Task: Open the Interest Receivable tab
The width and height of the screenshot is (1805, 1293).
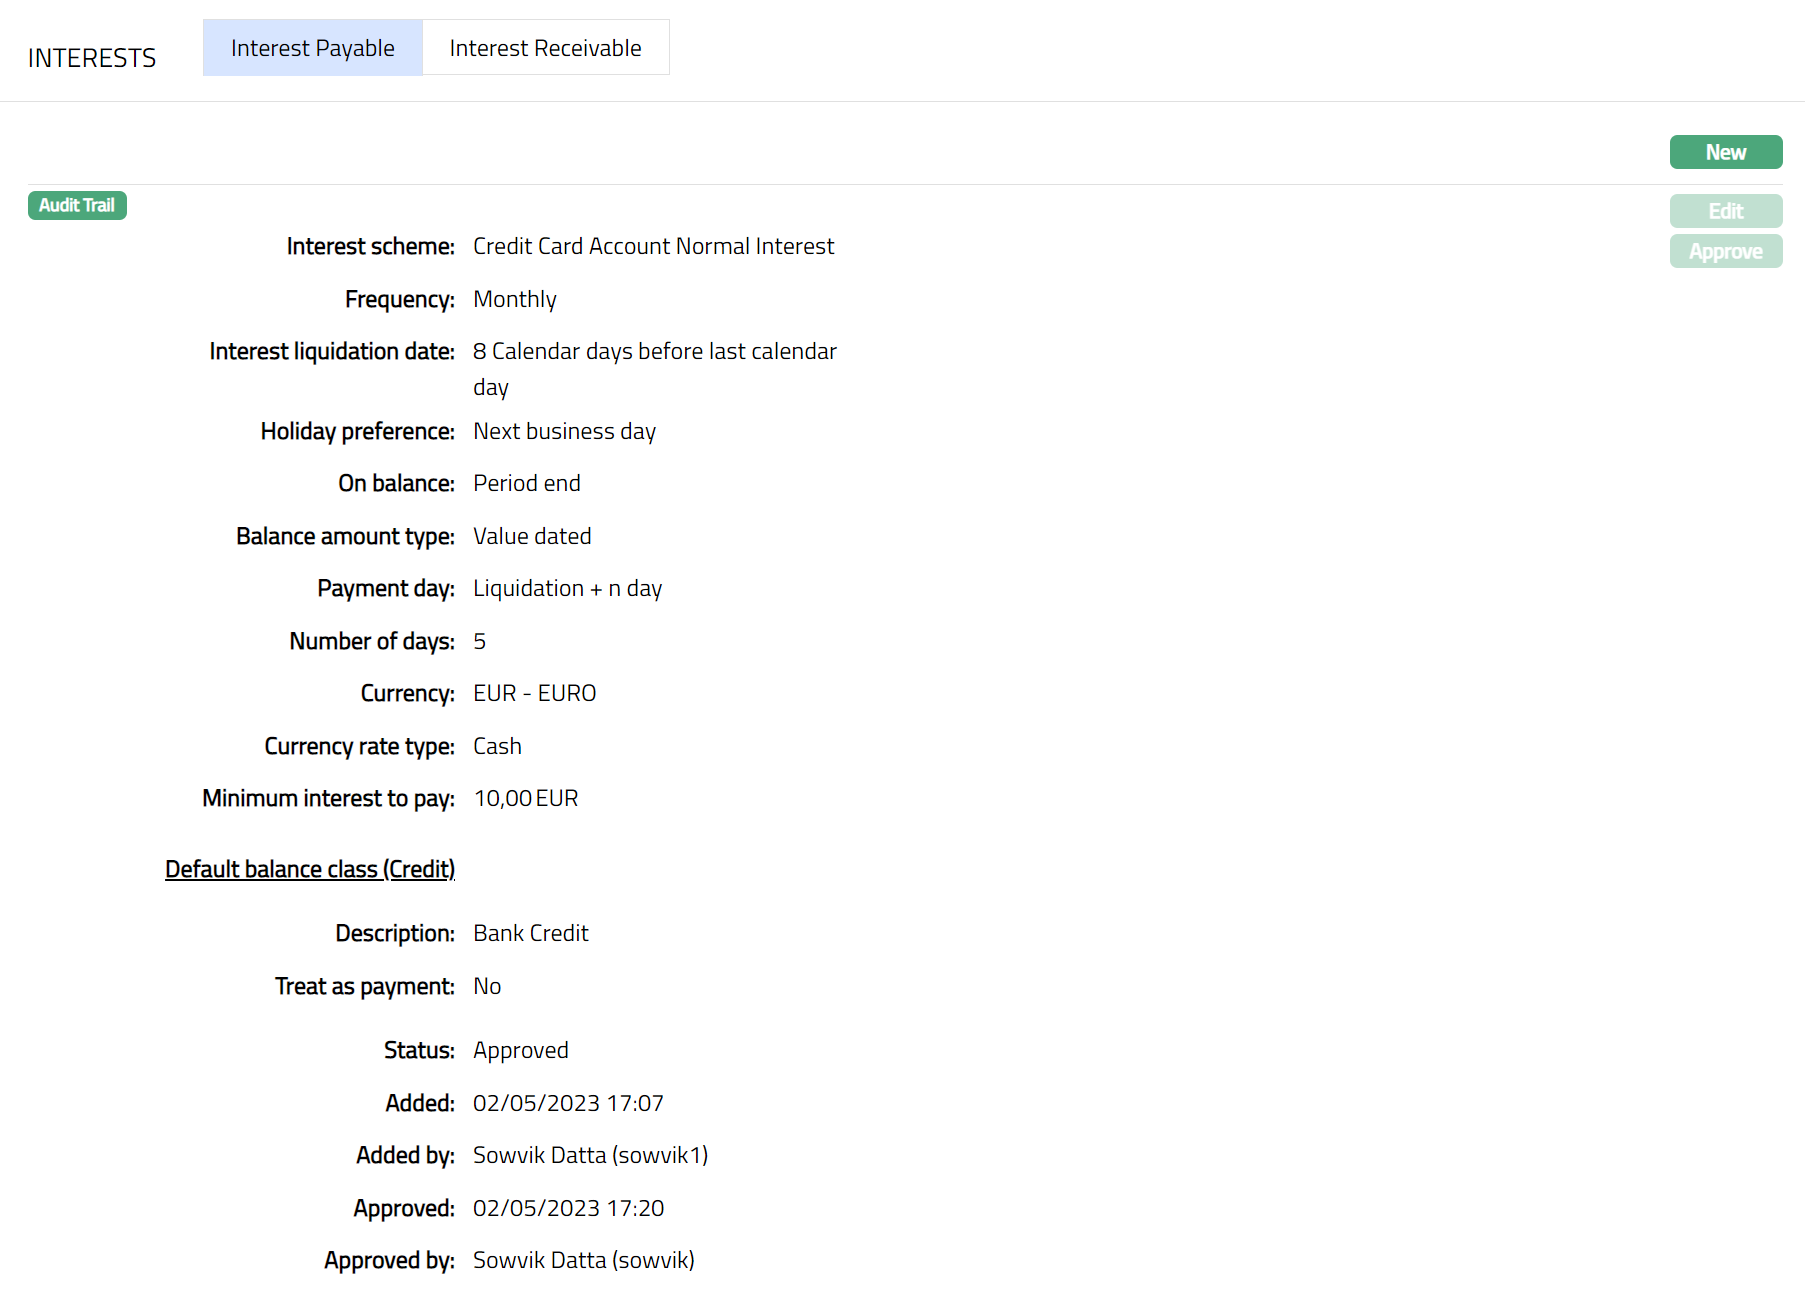Action: click(x=545, y=48)
